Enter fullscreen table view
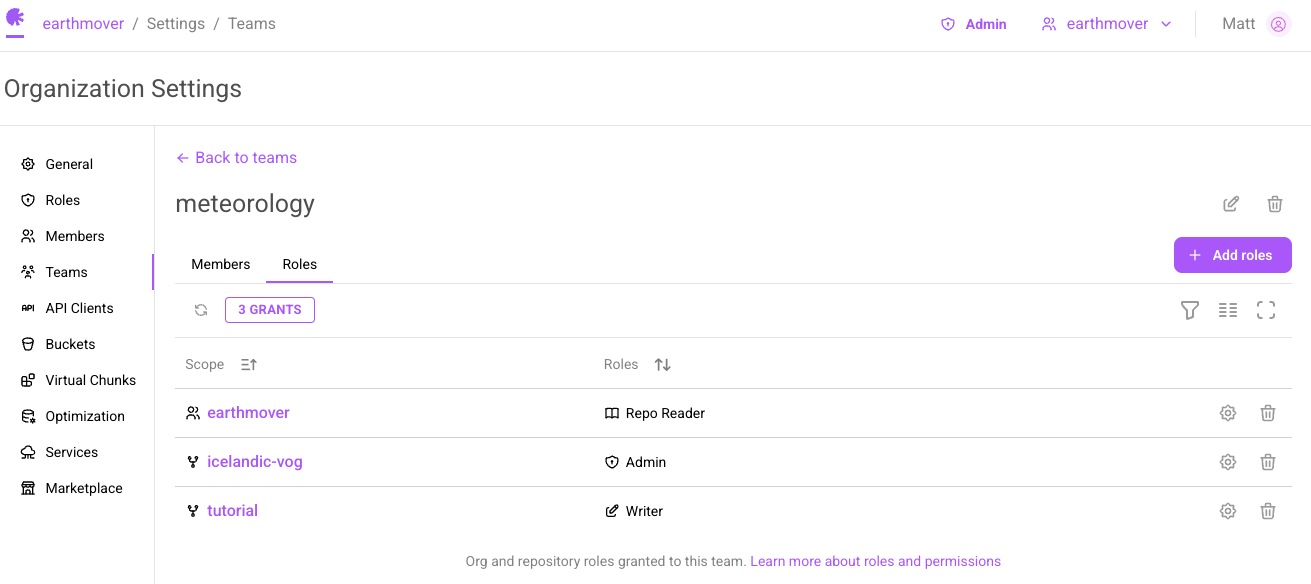1311x584 pixels. click(x=1266, y=310)
